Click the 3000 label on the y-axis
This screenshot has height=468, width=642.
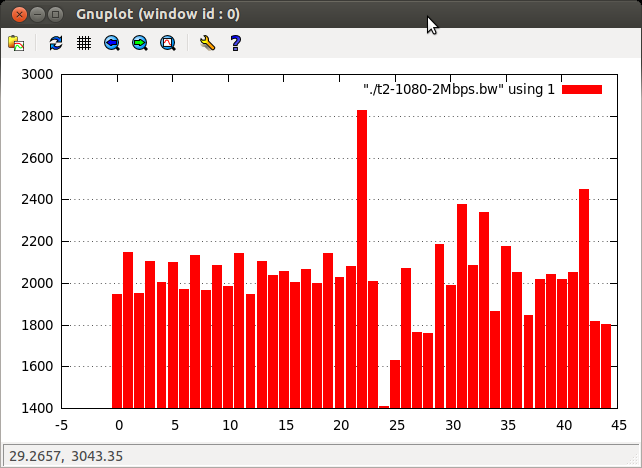[38, 75]
